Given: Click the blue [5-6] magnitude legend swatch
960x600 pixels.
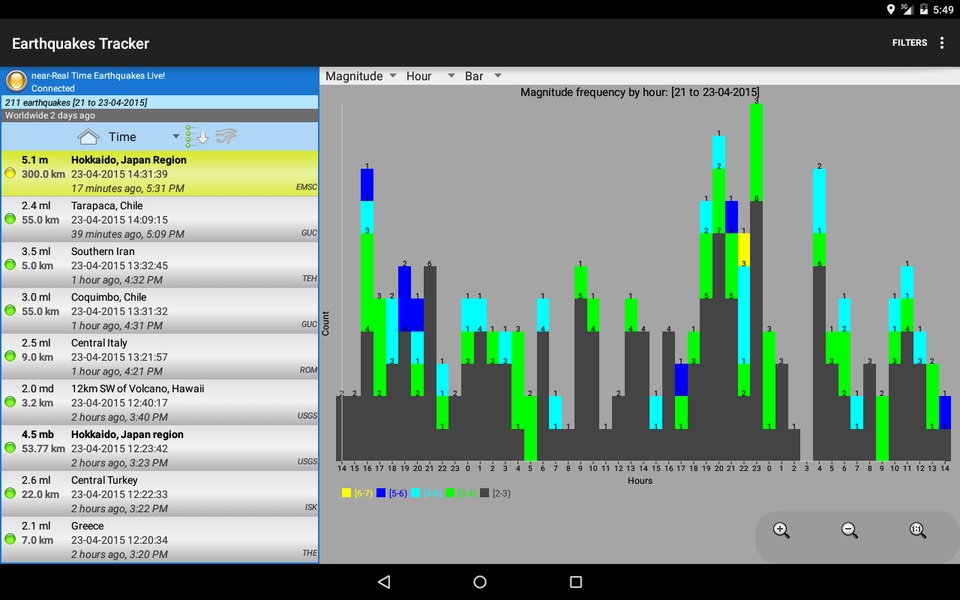Looking at the screenshot, I should [x=381, y=493].
